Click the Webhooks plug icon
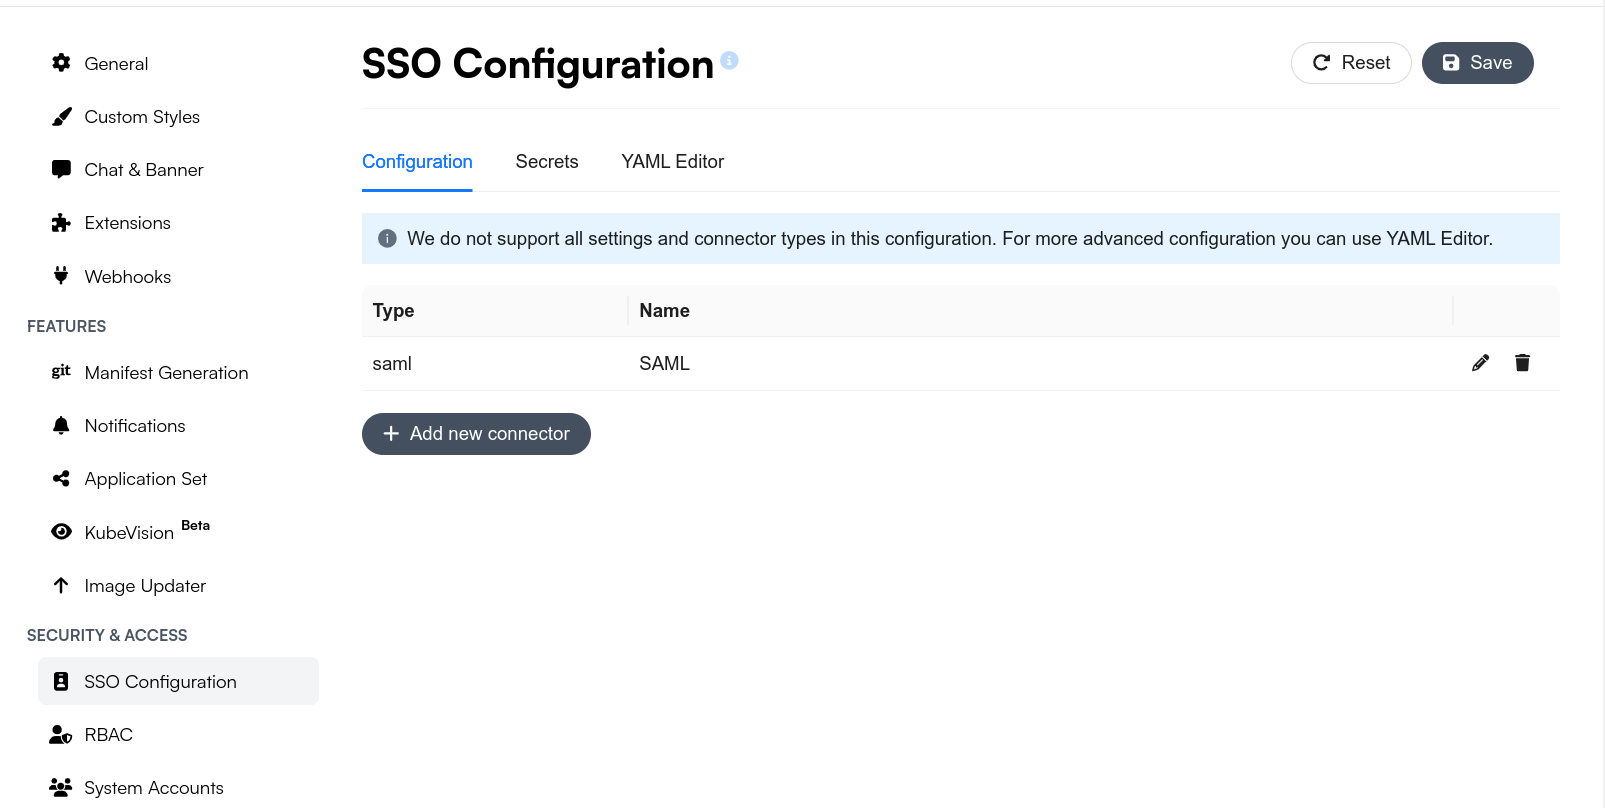This screenshot has width=1605, height=808. [x=61, y=276]
